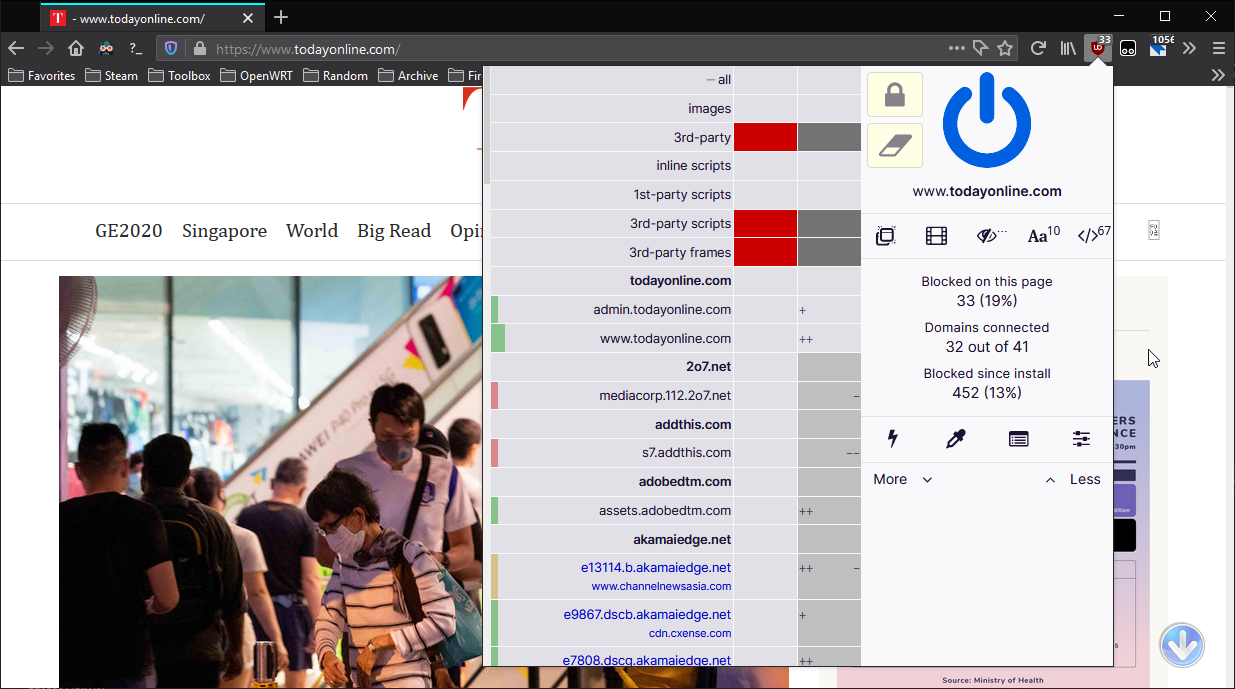1235x689 pixels.
Task: Select the www.todayonline.com browser tab
Action: point(153,17)
